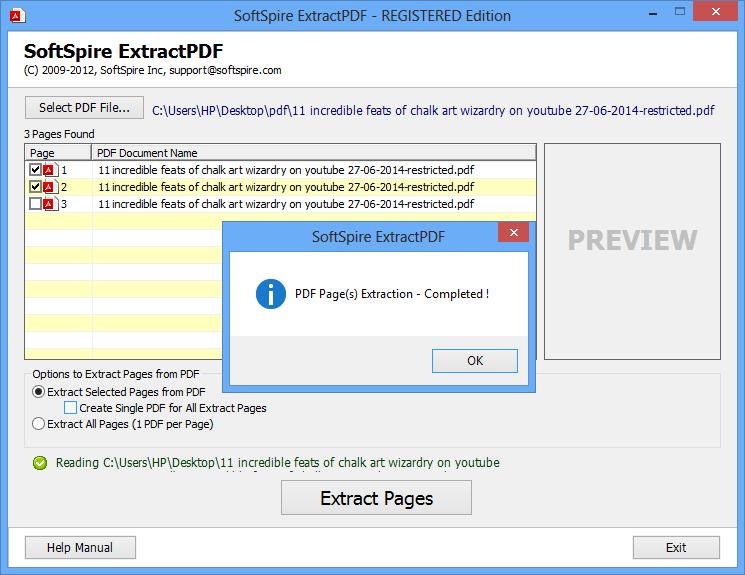Click the app icon in title bar

17,16
